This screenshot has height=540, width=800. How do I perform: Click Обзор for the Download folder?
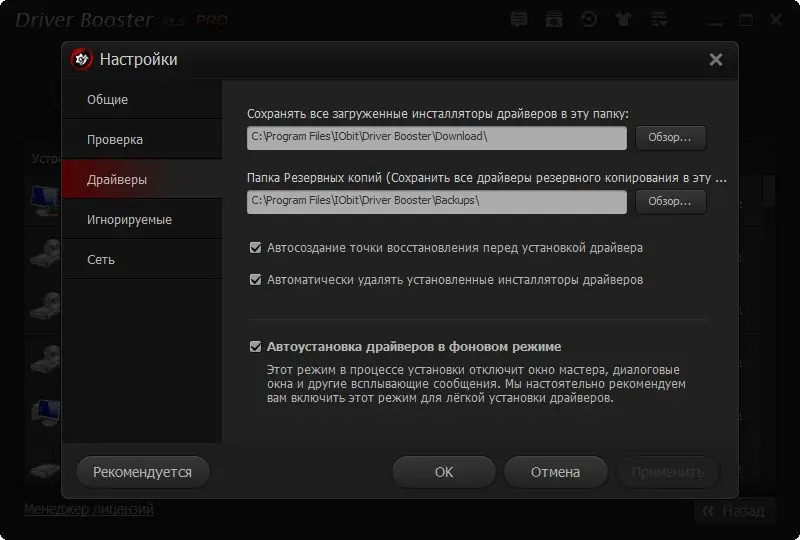click(x=670, y=138)
